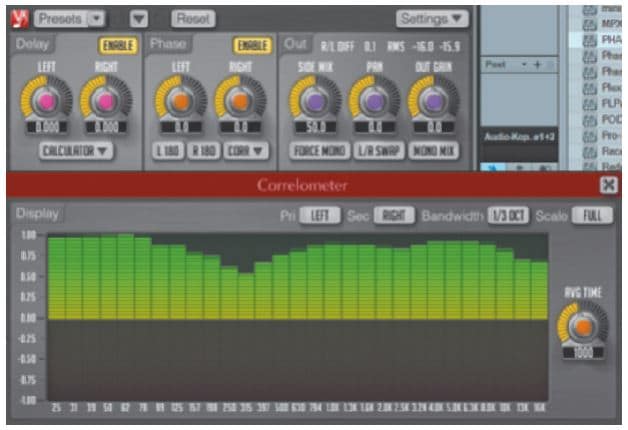Click the plugin icon next to PHA entry
Screen dimensions: 628x430
589,40
